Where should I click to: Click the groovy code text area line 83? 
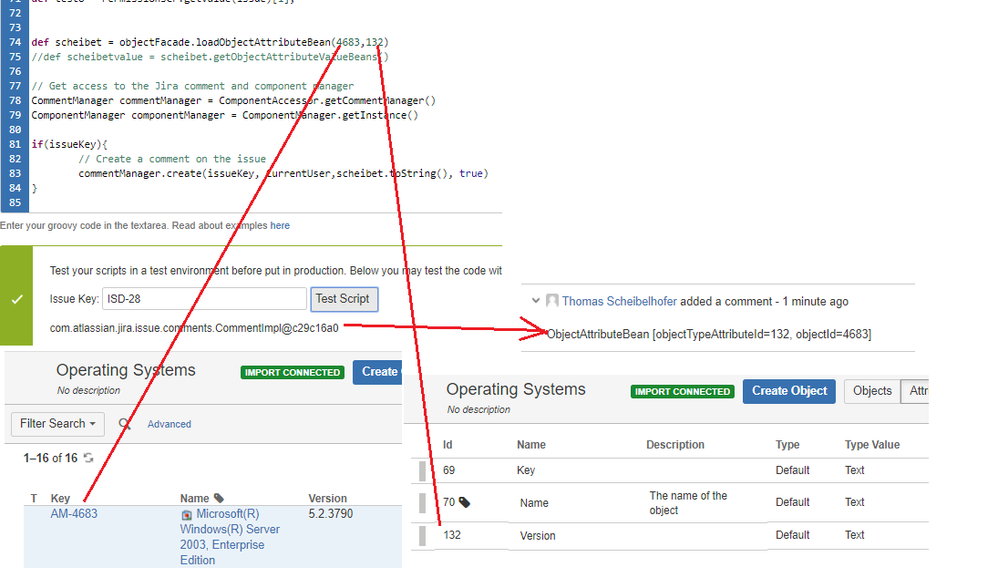click(283, 173)
